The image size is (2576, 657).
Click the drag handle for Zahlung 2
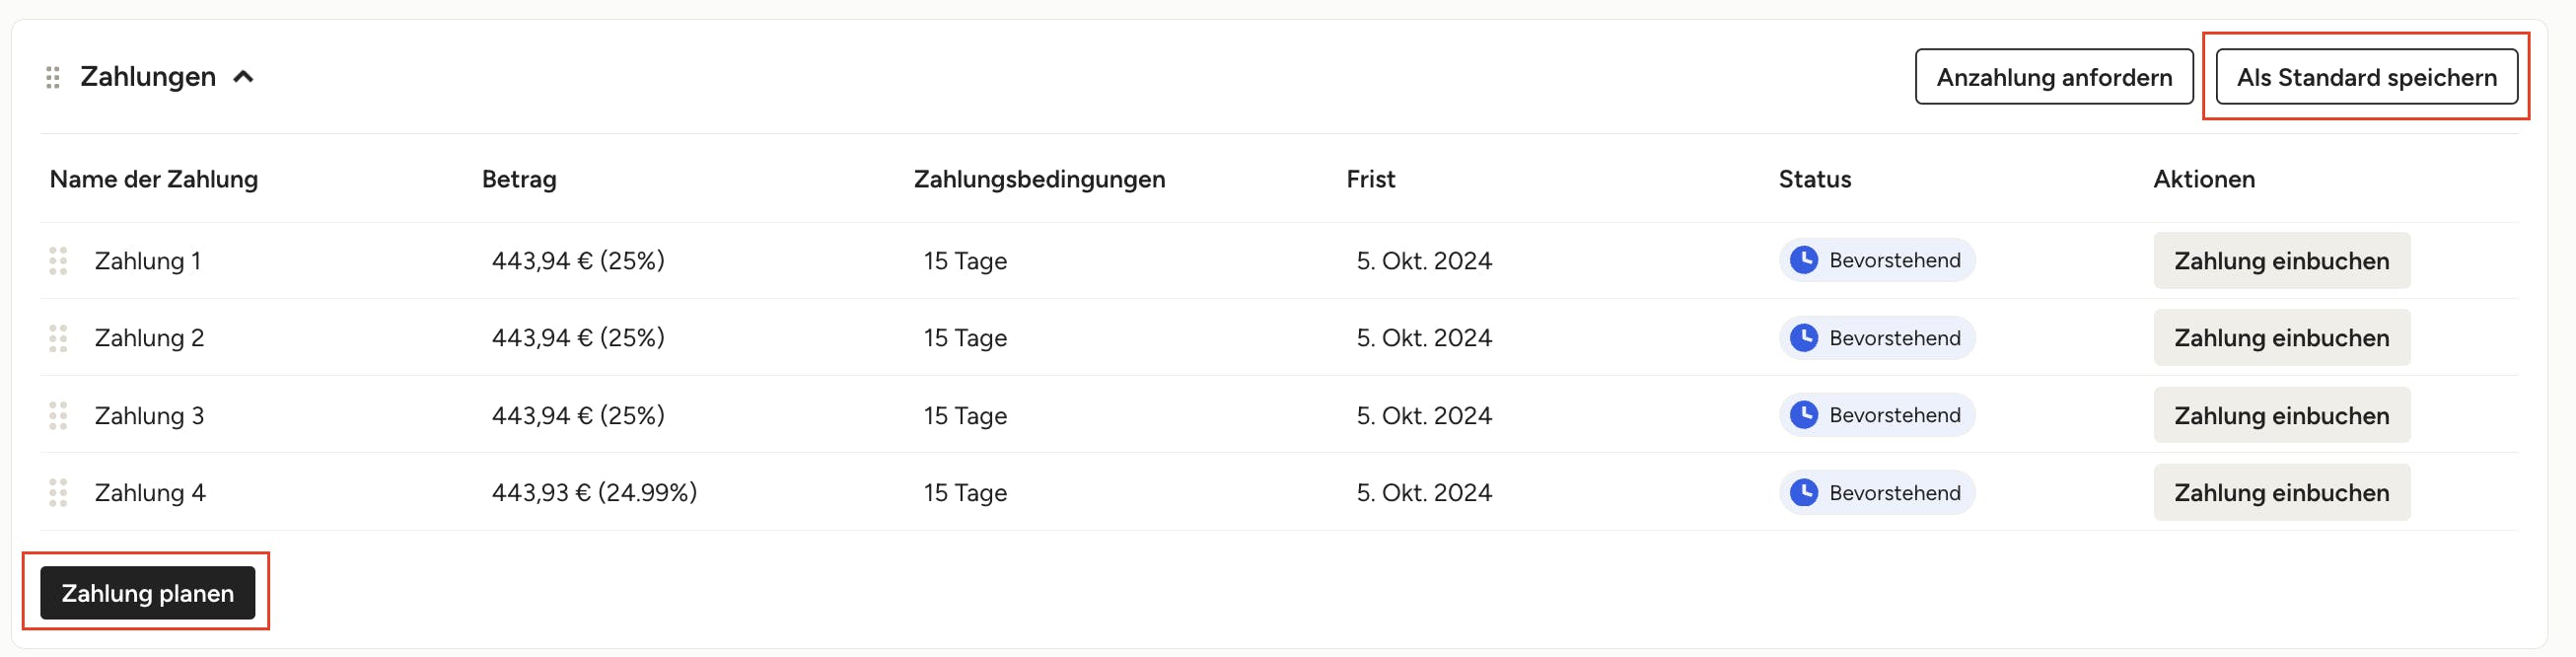58,338
